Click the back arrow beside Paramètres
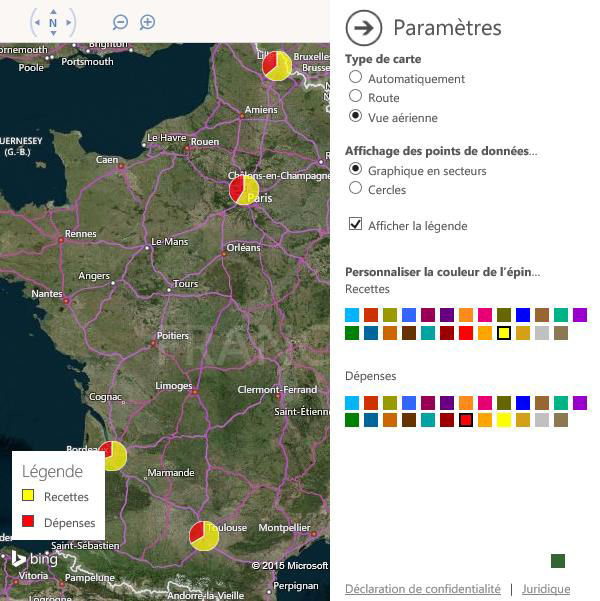600x601 pixels. 363,27
